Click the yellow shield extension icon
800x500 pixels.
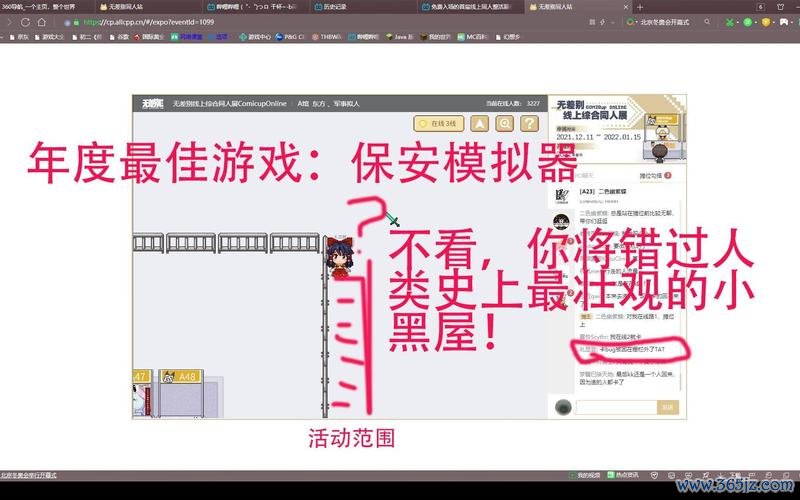point(765,22)
